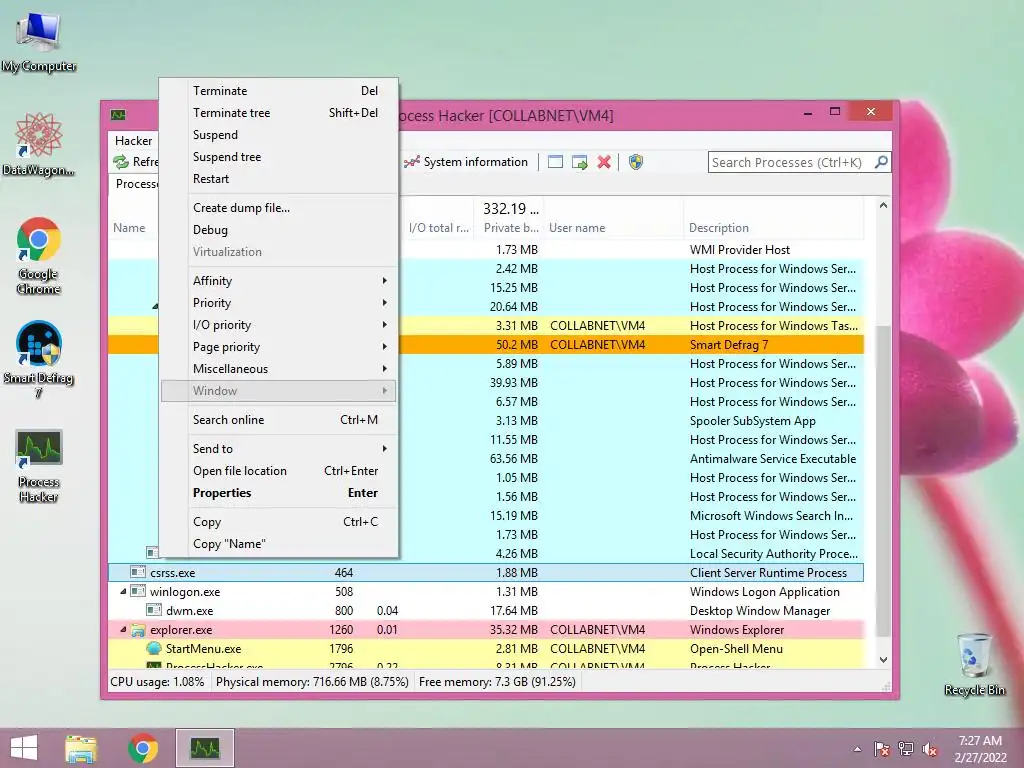
Task: Click the I/O total rate column header
Action: pyautogui.click(x=439, y=228)
